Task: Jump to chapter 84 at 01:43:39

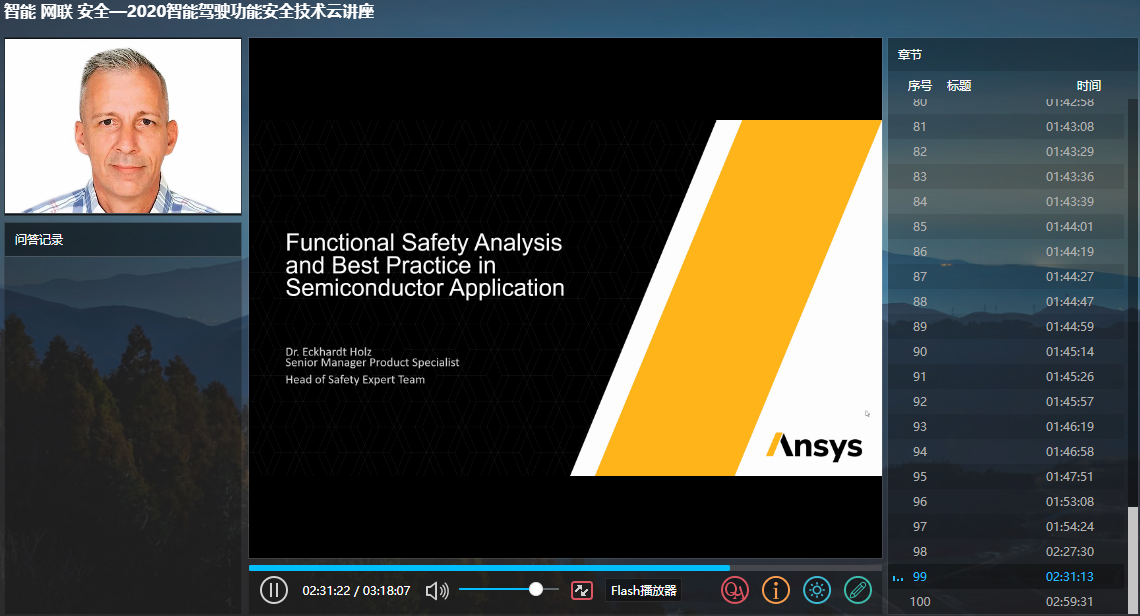Action: coord(1007,201)
